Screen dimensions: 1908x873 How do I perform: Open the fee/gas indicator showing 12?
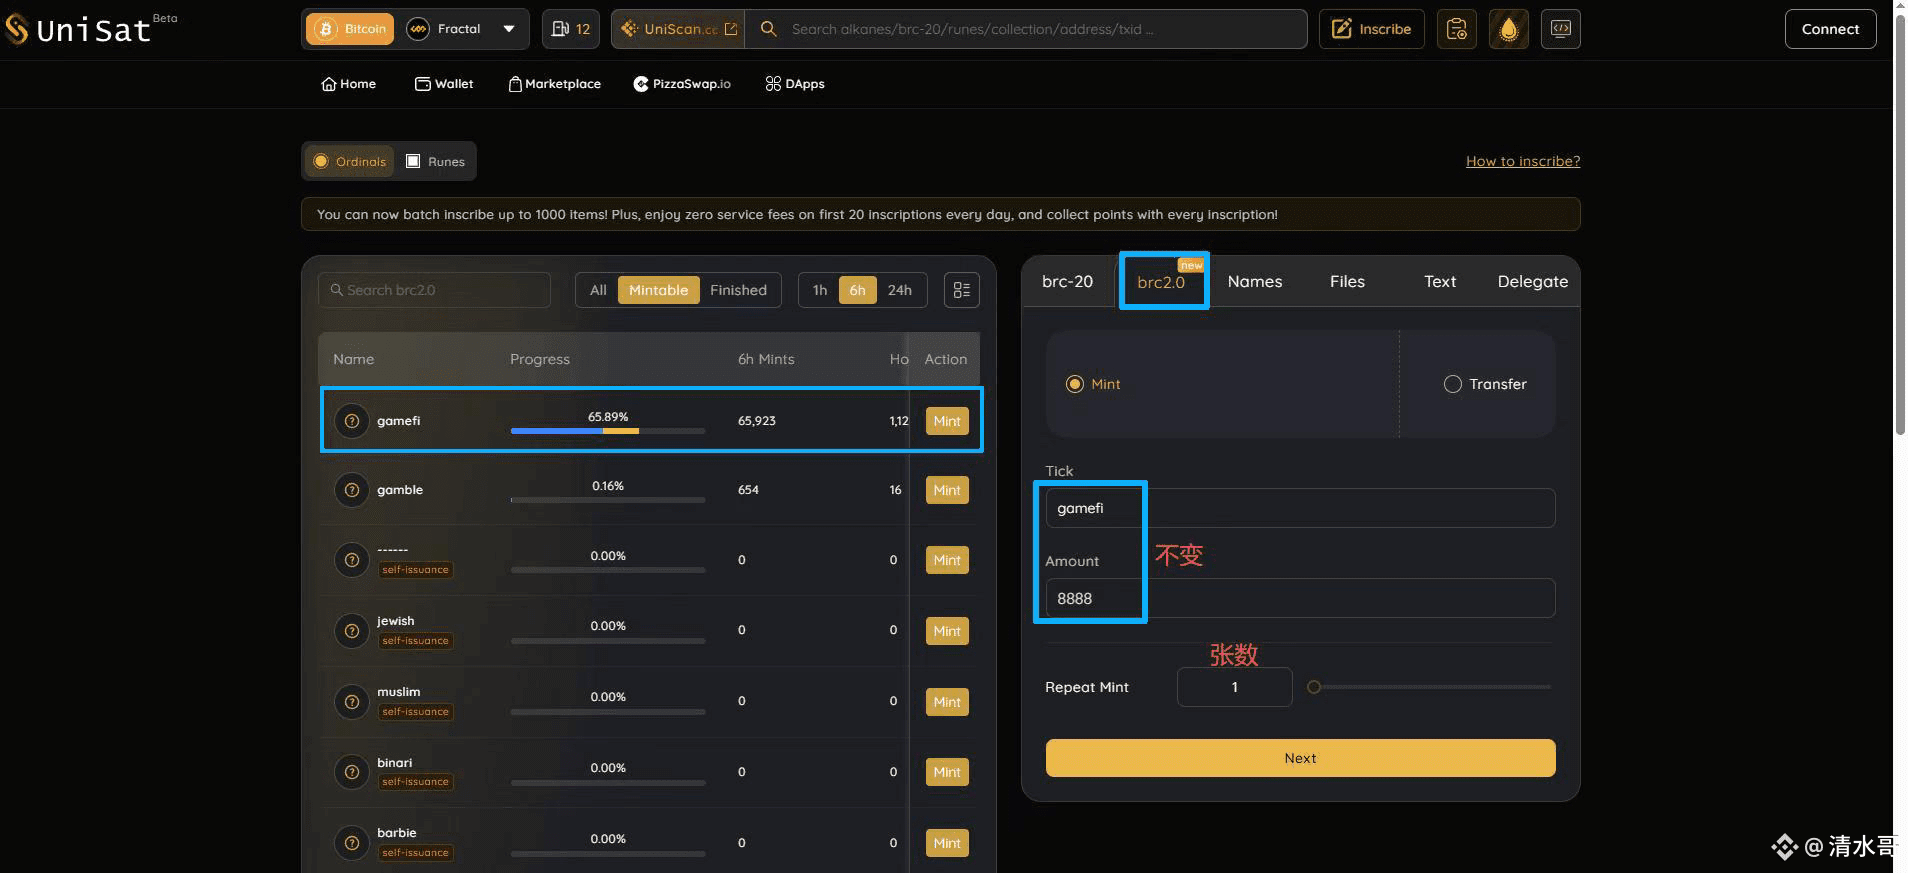click(x=571, y=29)
